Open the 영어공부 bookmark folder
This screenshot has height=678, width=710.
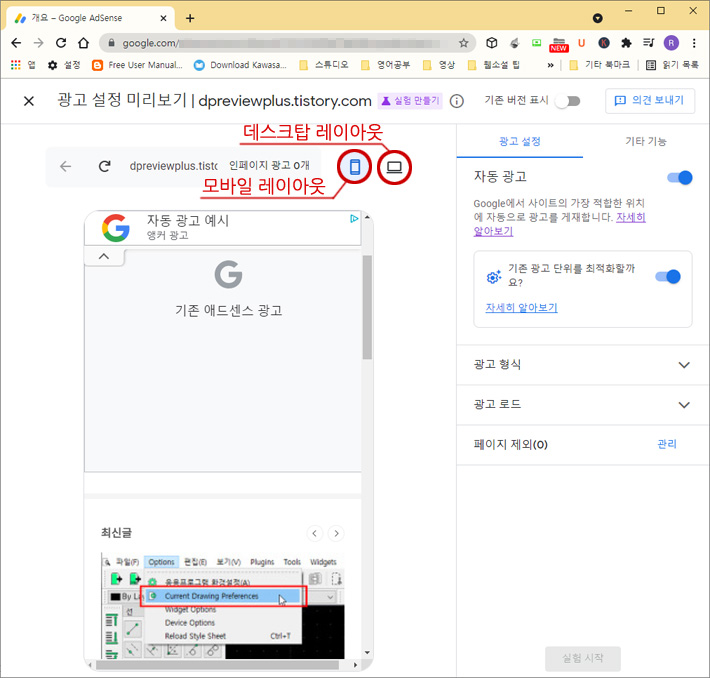(385, 65)
